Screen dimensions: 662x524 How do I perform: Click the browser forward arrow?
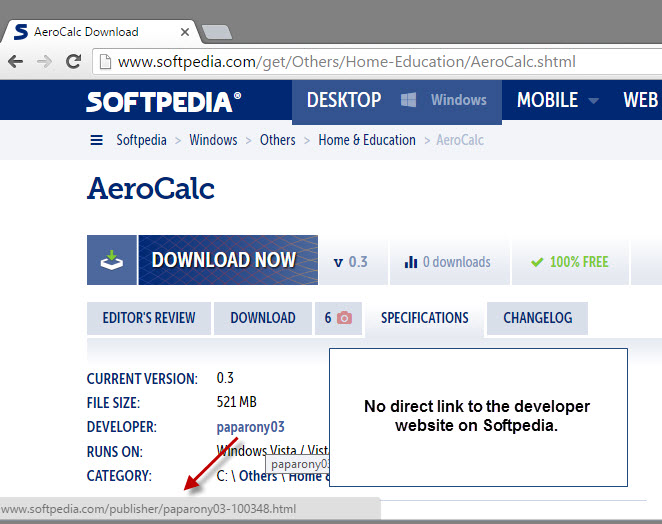(44, 62)
